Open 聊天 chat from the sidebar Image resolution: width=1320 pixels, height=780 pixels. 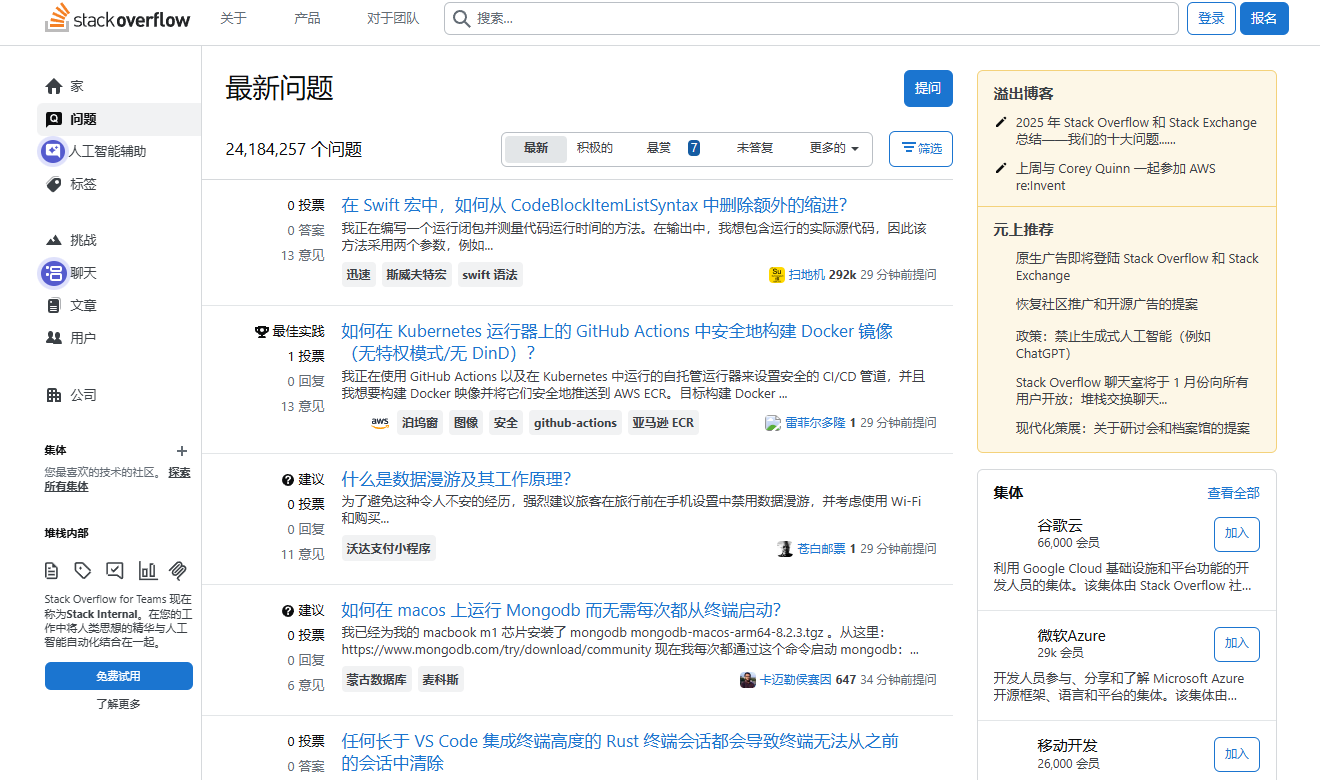(54, 273)
